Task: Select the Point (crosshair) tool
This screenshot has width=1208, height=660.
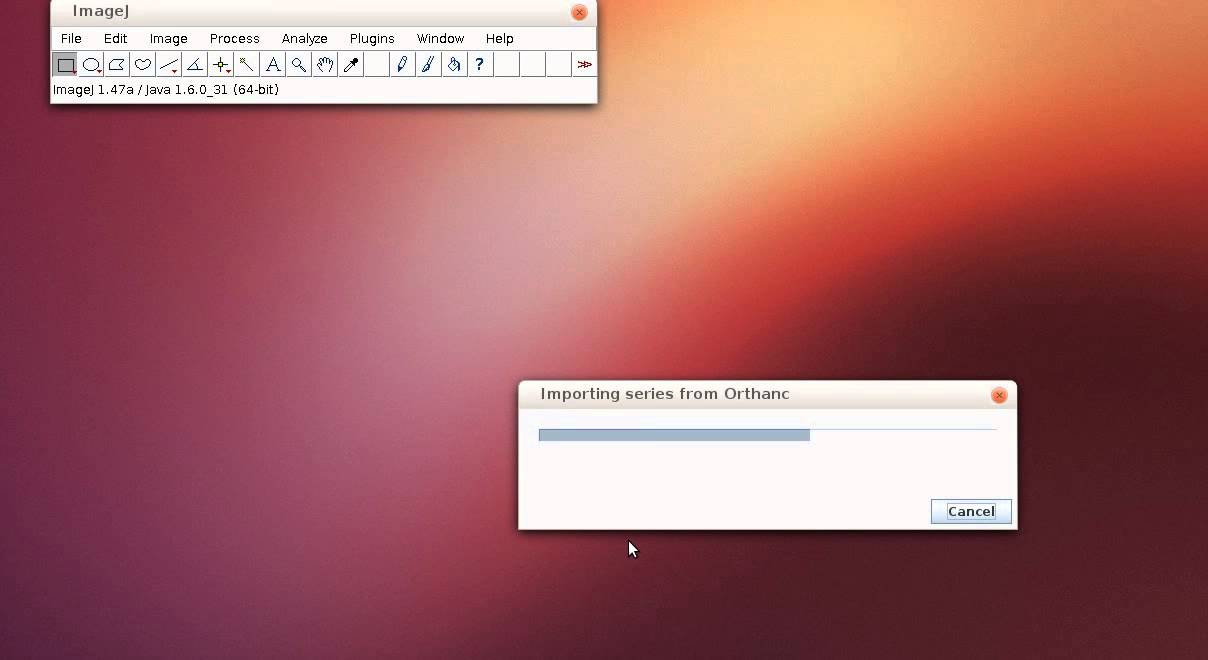Action: coord(221,65)
